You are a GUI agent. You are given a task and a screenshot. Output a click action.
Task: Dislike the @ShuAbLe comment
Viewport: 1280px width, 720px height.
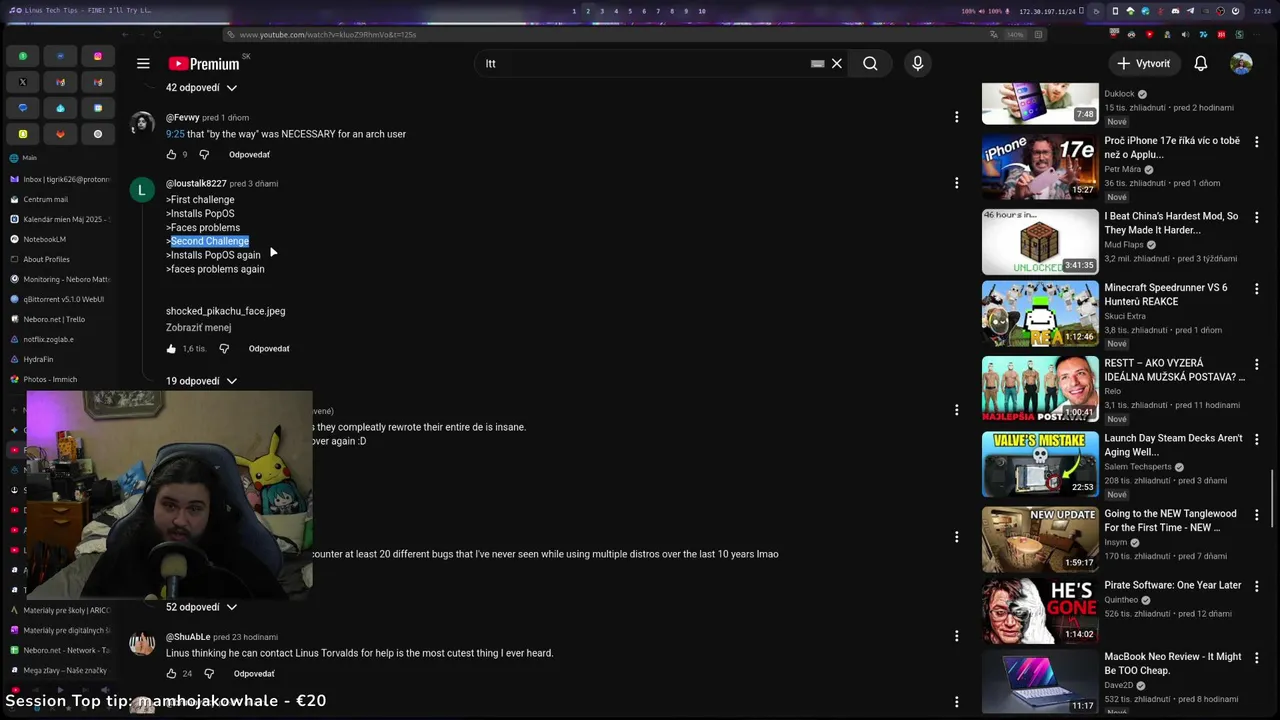(209, 674)
